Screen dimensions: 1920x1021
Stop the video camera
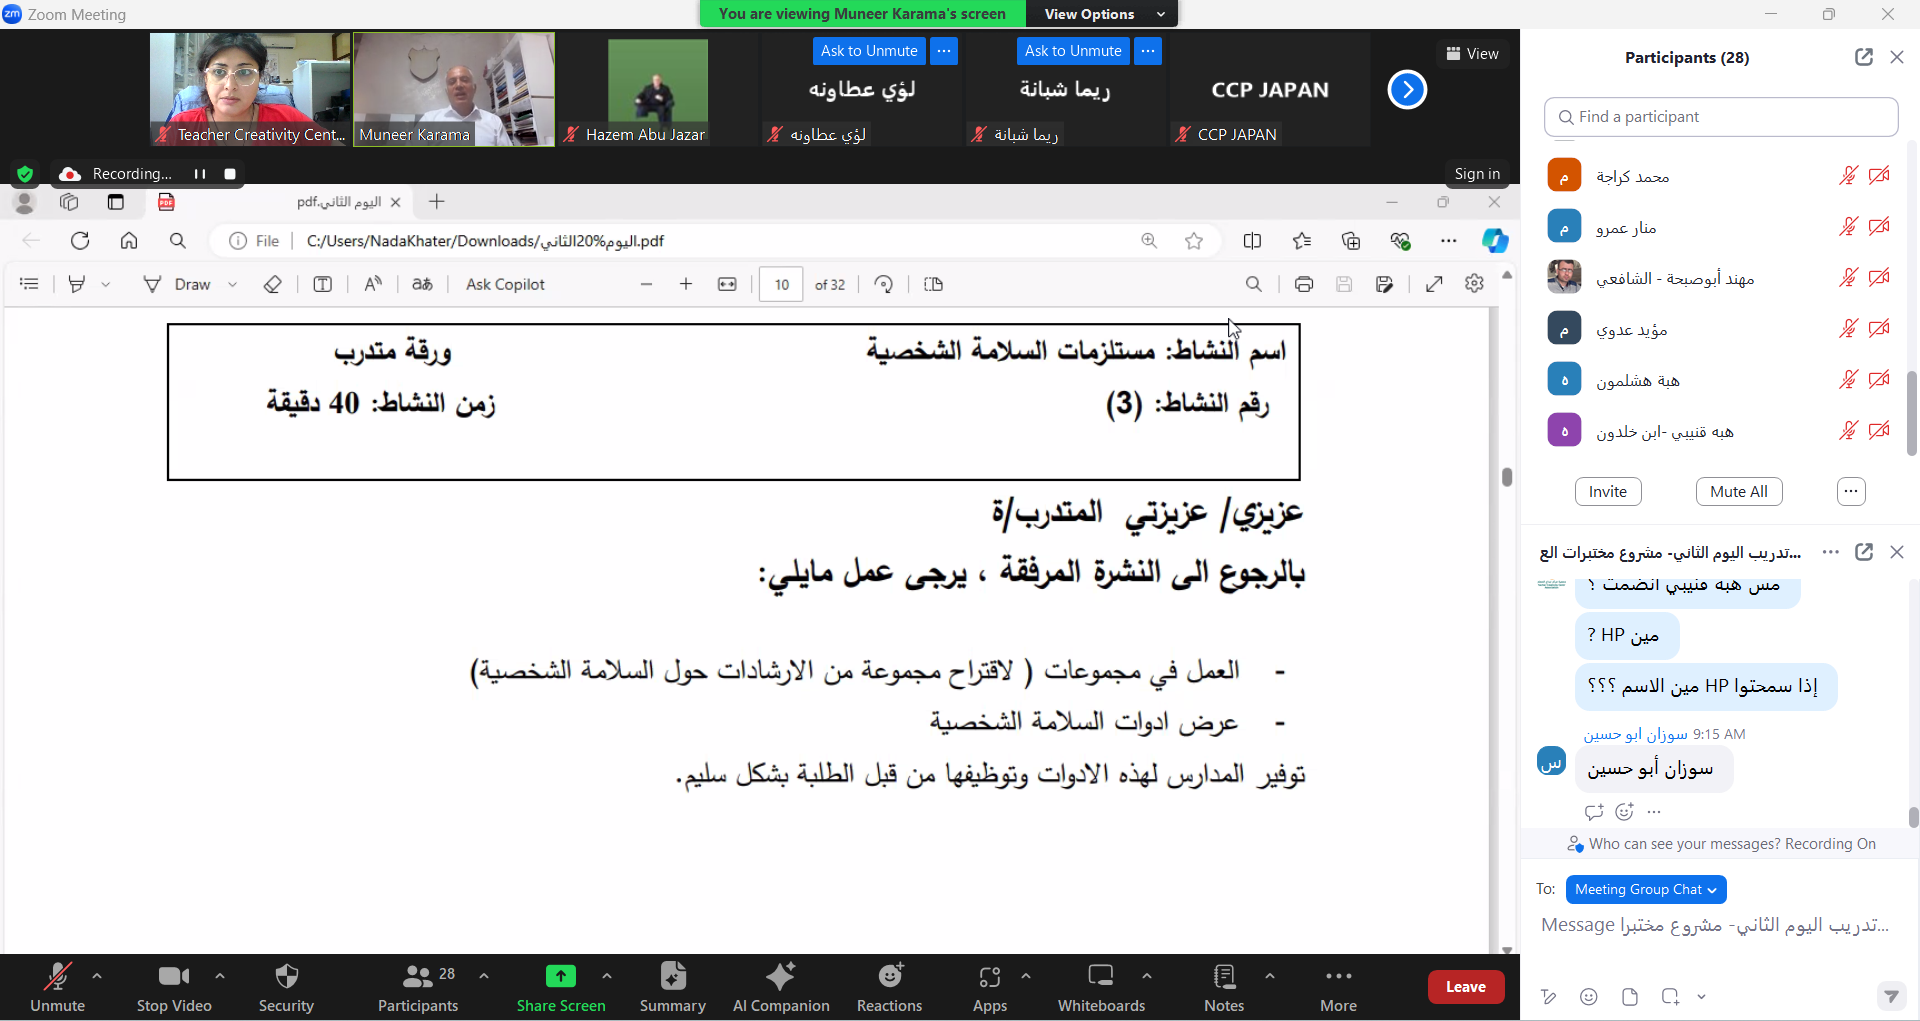pos(174,986)
